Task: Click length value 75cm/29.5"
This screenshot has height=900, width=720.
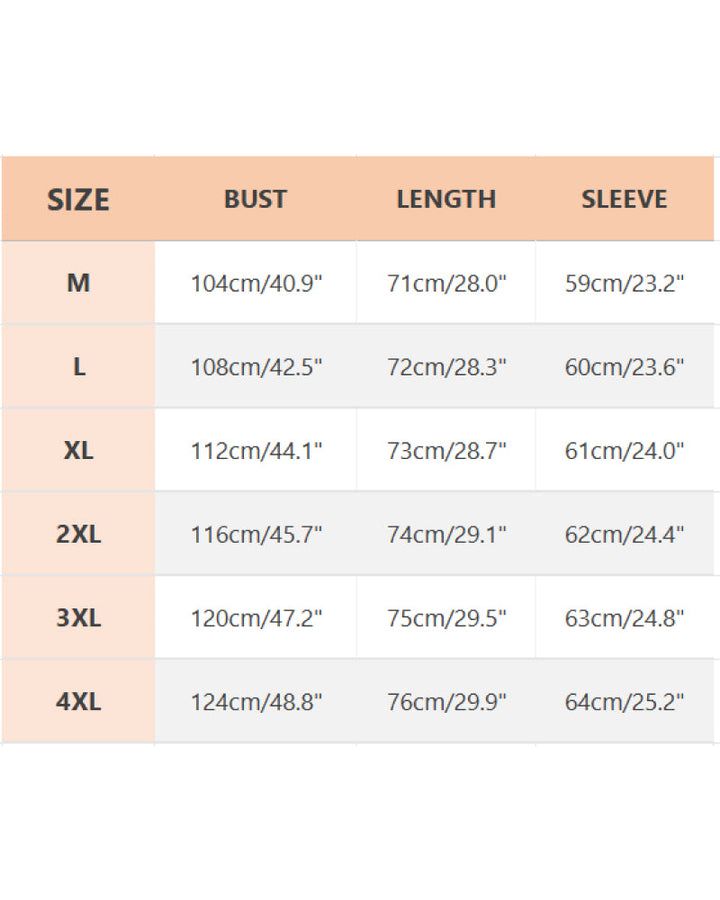Action: tap(447, 619)
